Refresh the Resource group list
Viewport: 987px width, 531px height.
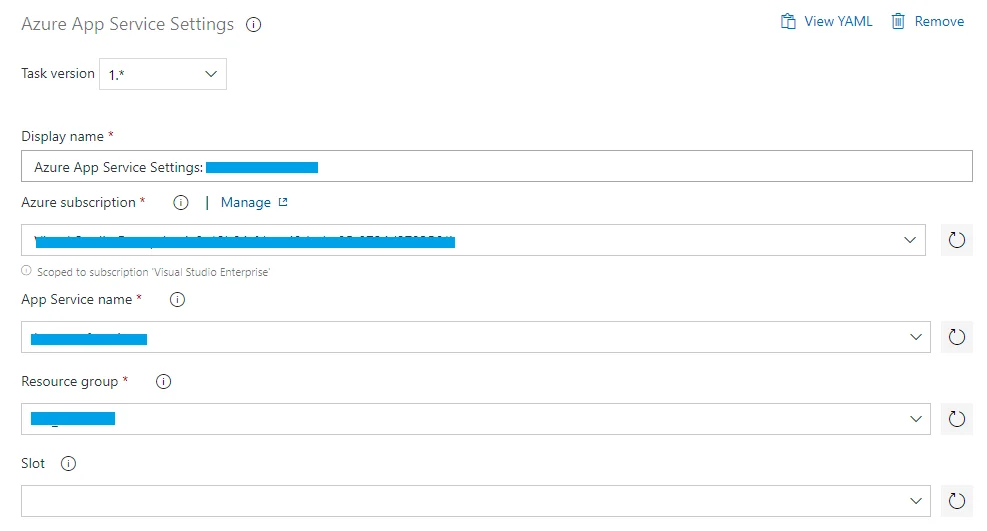click(956, 419)
